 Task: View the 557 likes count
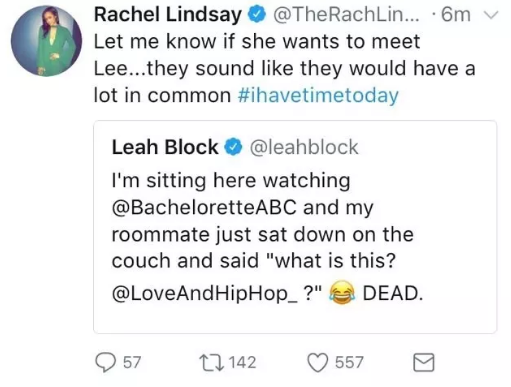coord(349,363)
